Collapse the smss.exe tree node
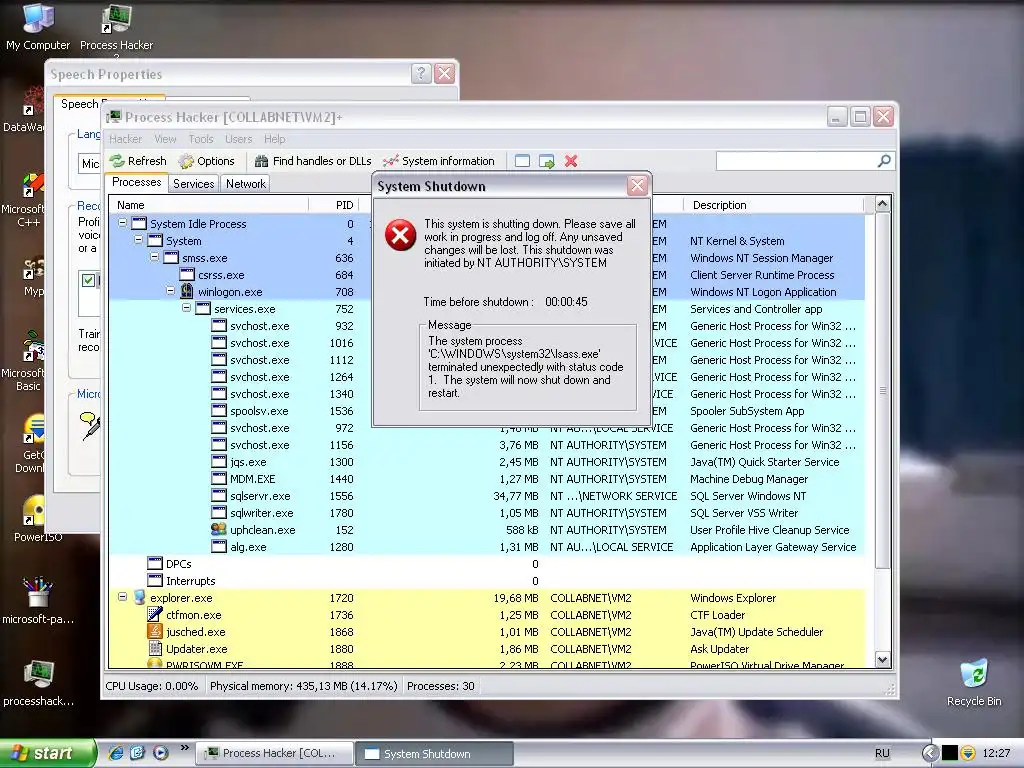 [154, 257]
